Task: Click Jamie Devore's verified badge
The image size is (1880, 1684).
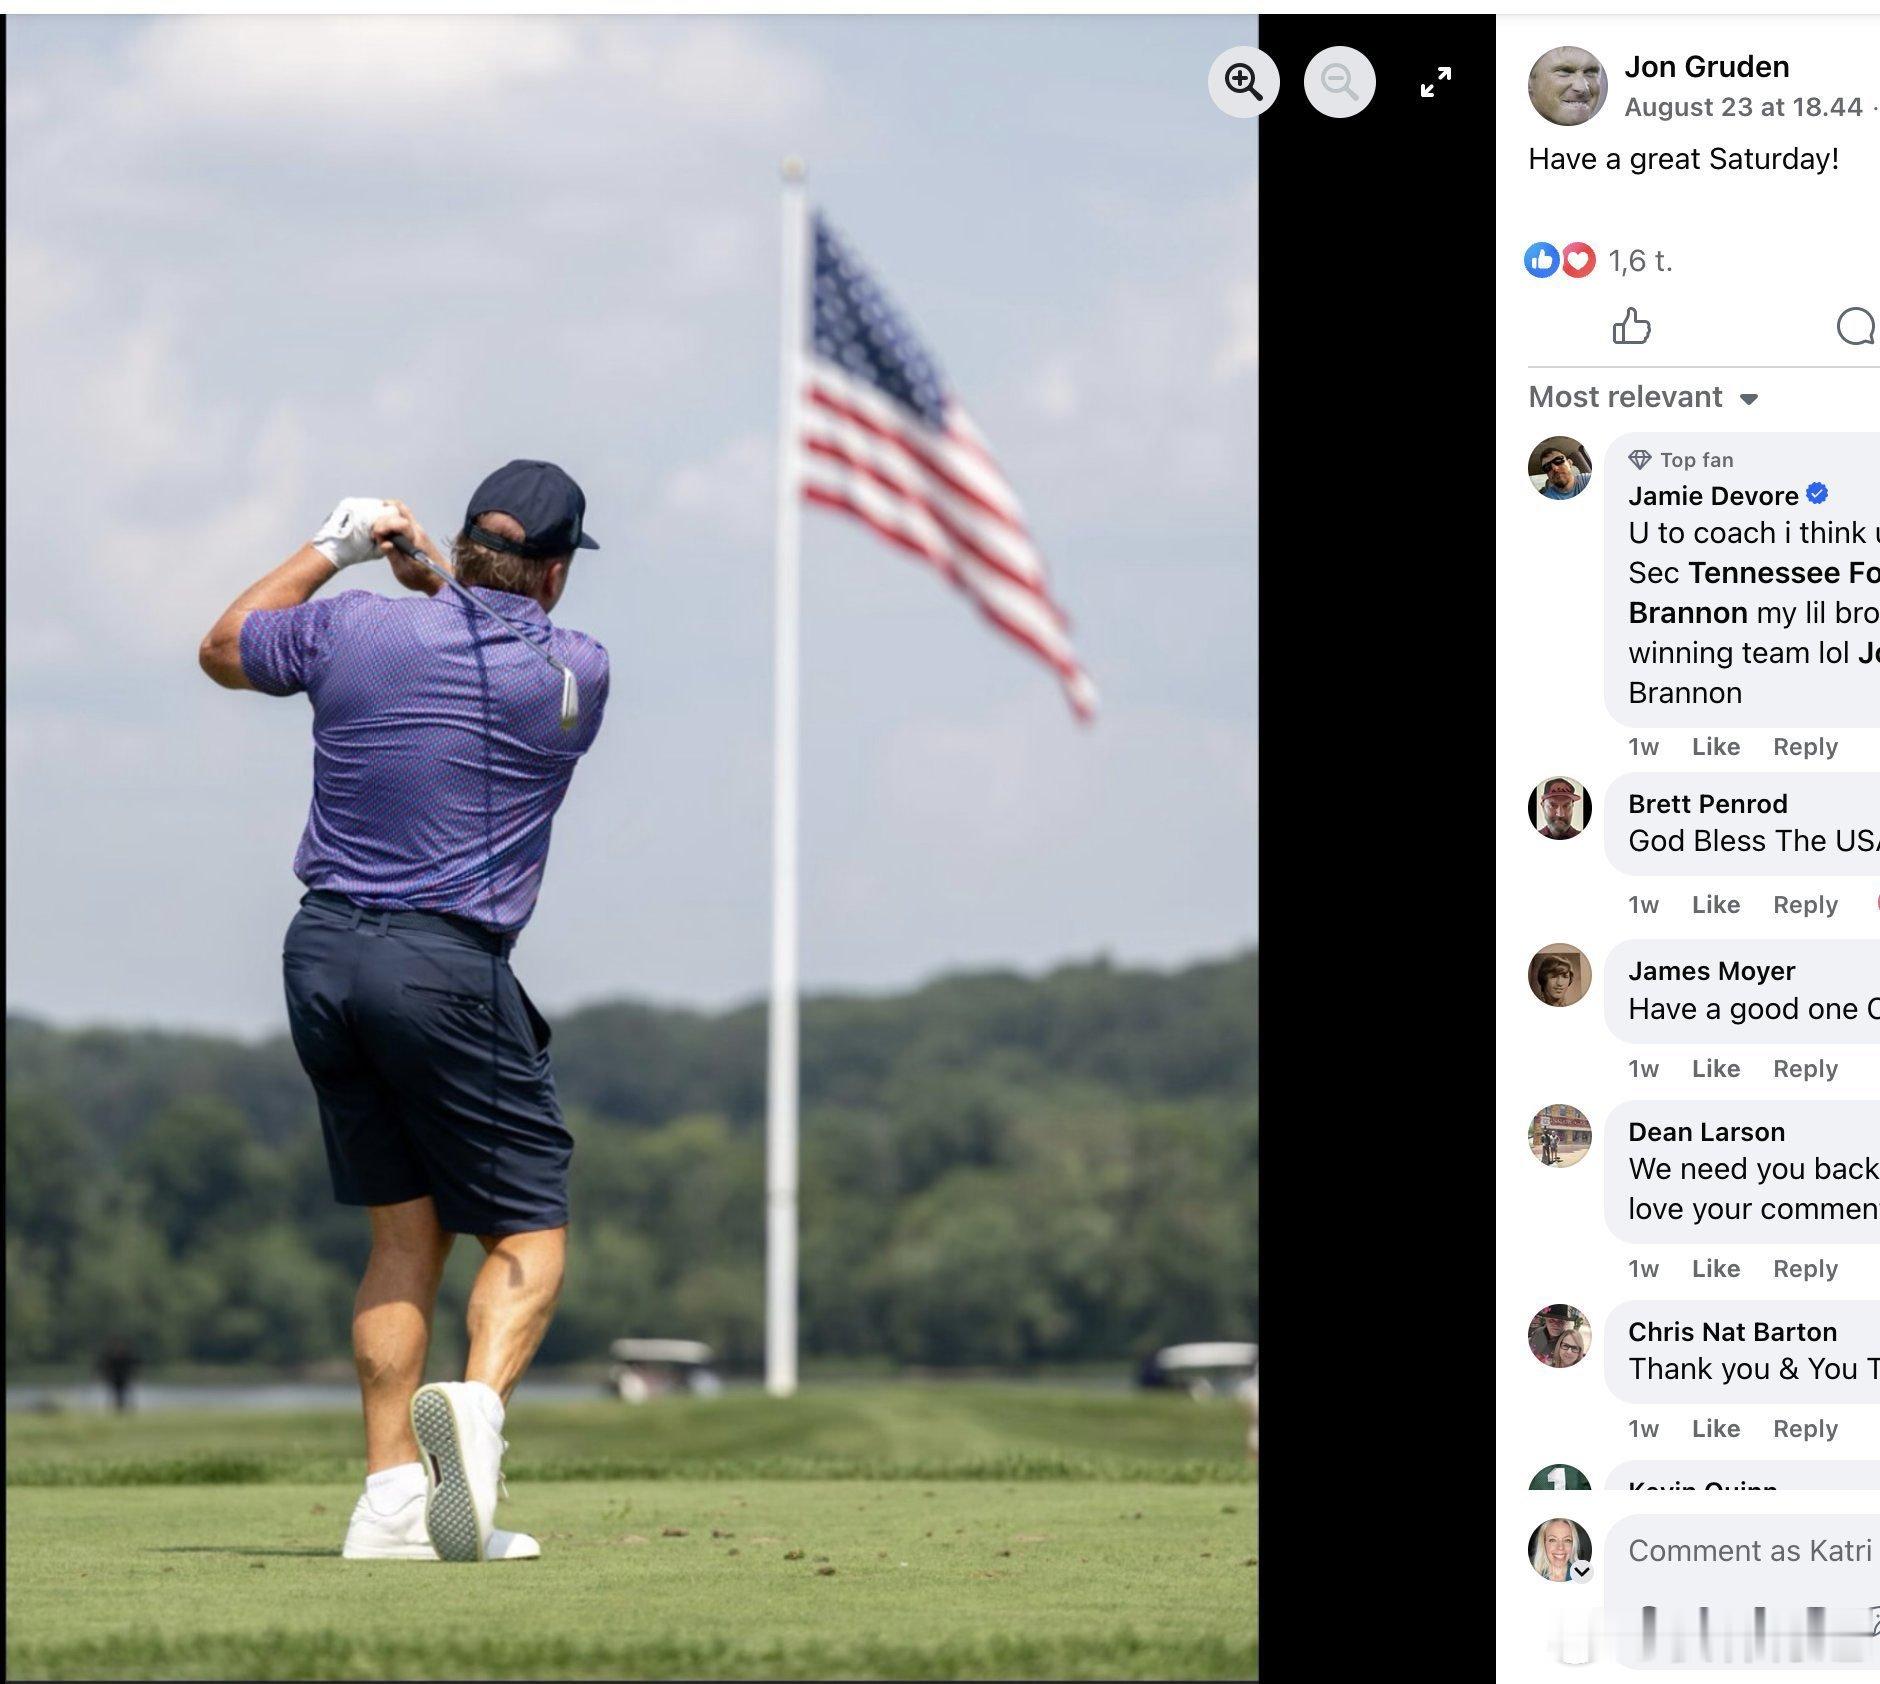Action: 1817,493
